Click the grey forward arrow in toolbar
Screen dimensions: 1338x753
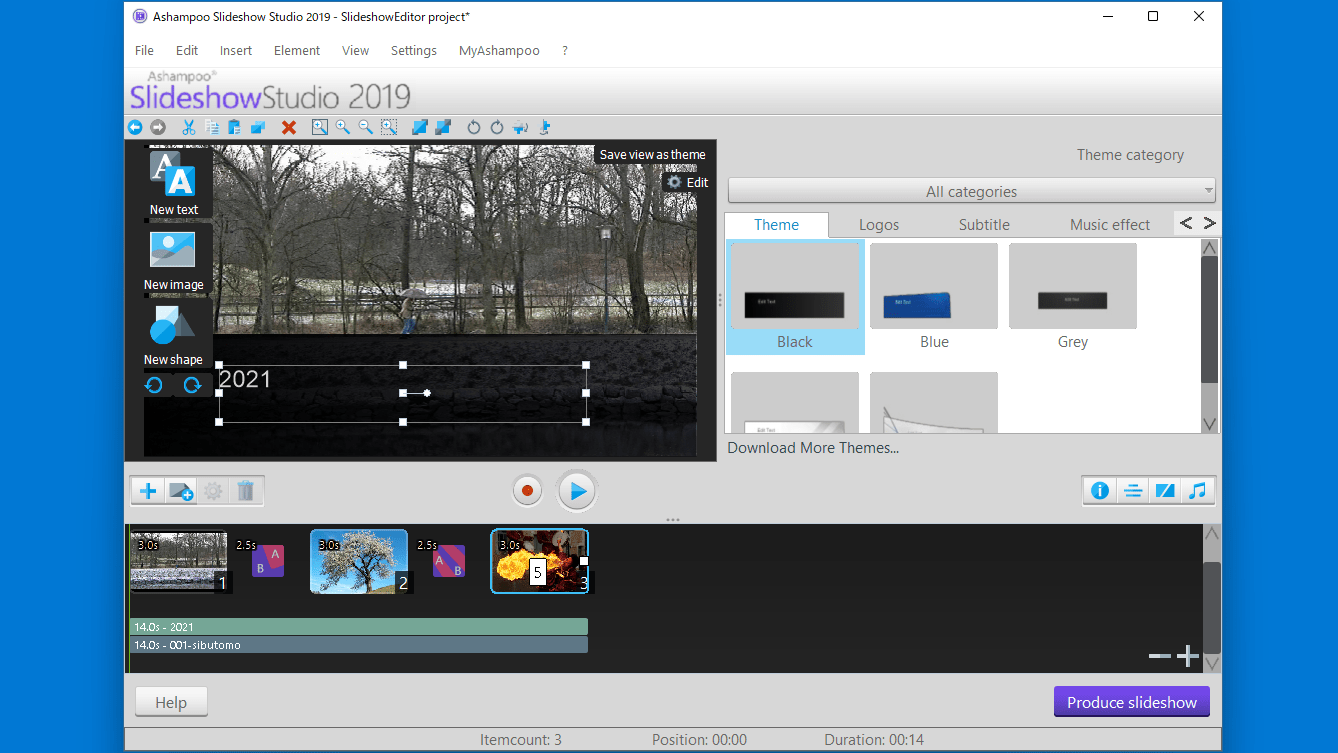158,127
